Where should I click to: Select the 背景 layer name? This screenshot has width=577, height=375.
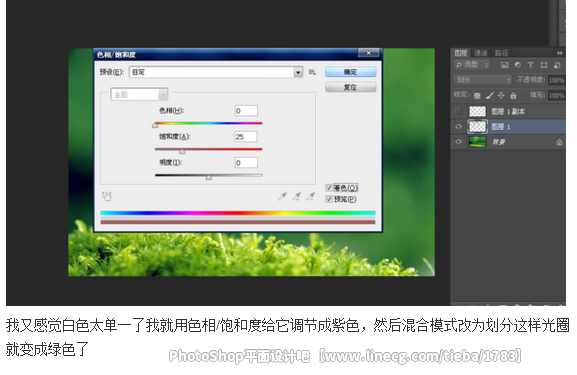point(499,142)
